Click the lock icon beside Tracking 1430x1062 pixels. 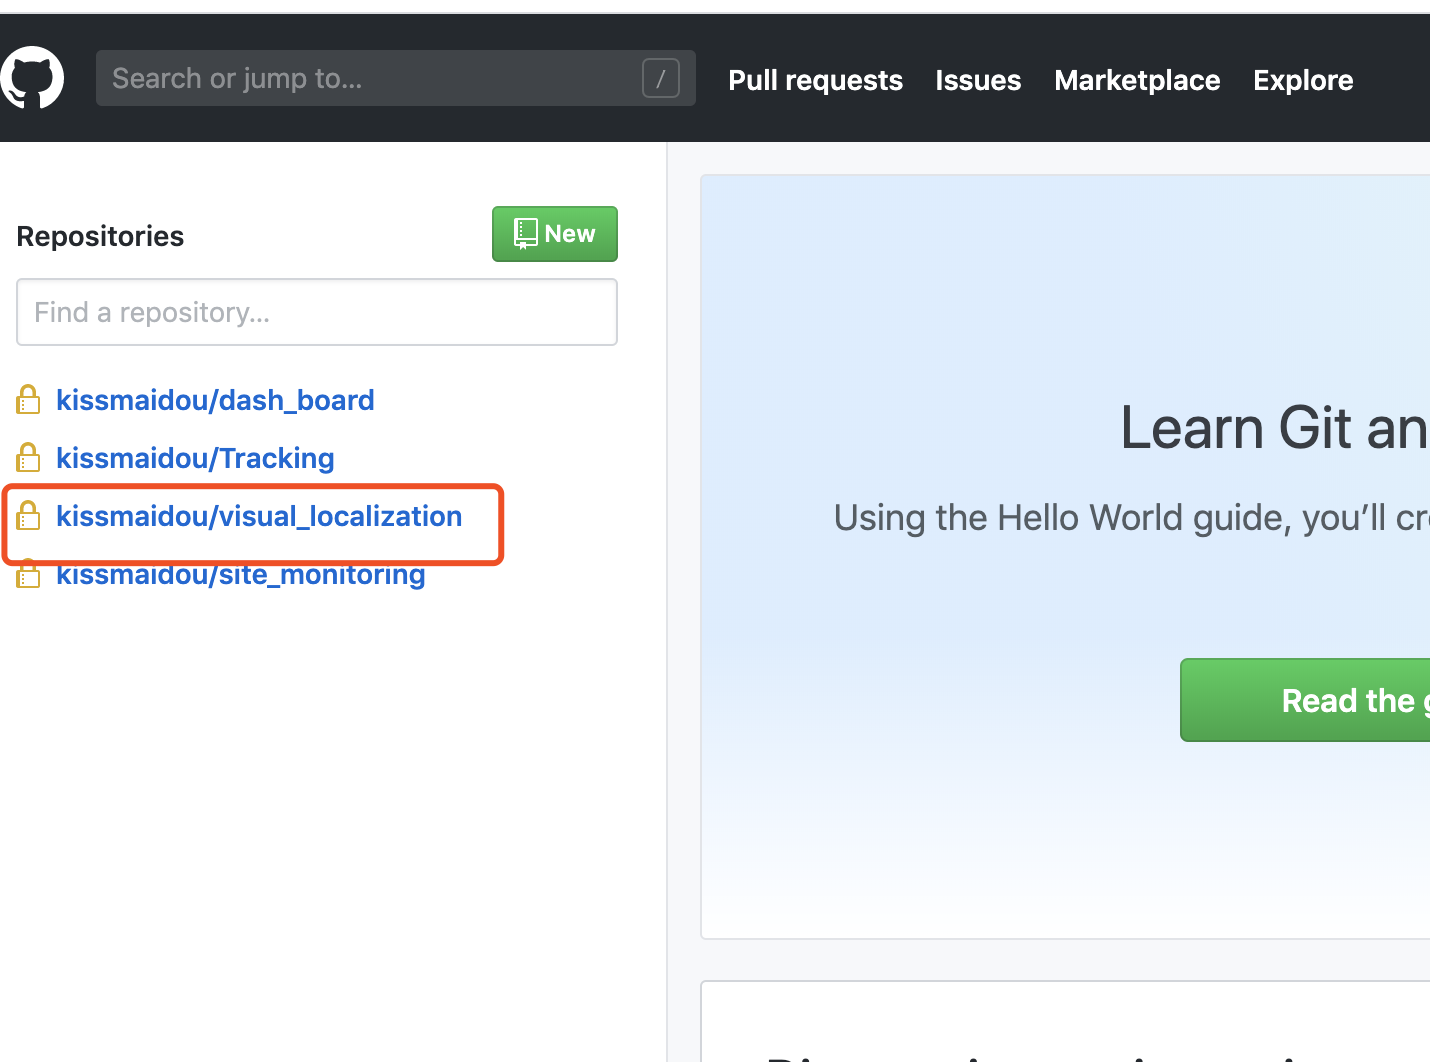point(28,458)
